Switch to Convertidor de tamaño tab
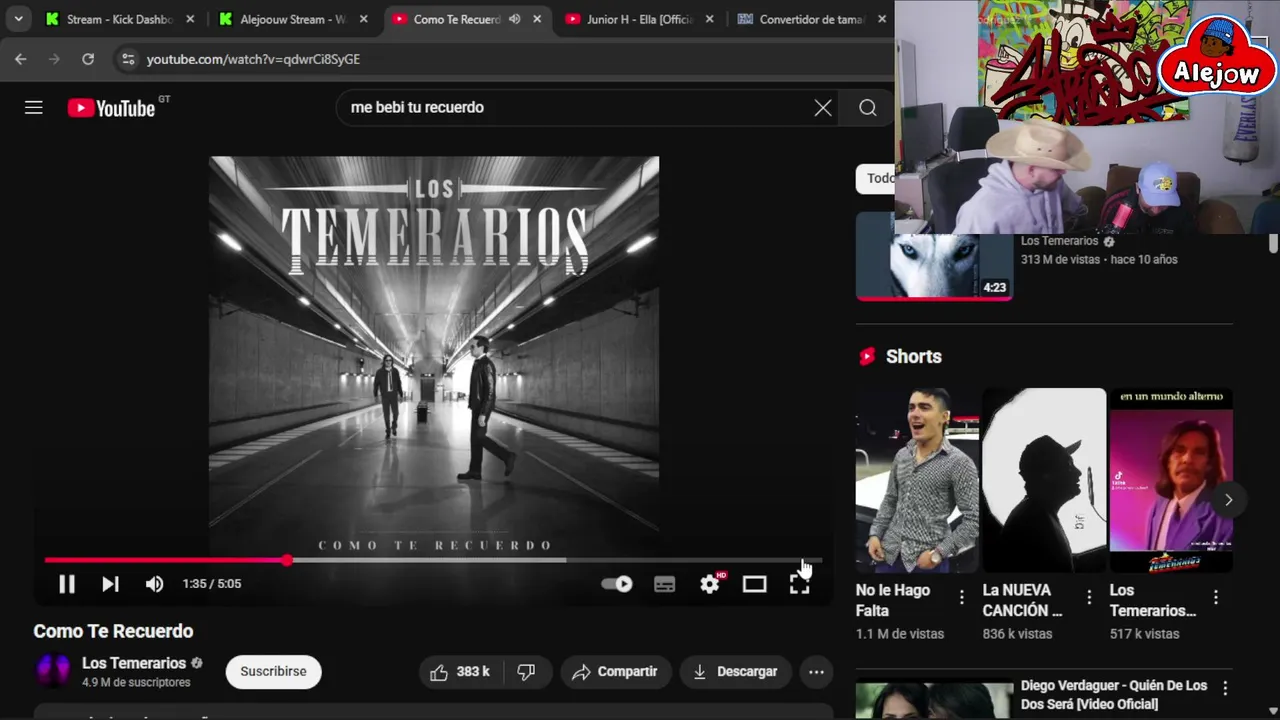This screenshot has width=1280, height=720. point(812,19)
